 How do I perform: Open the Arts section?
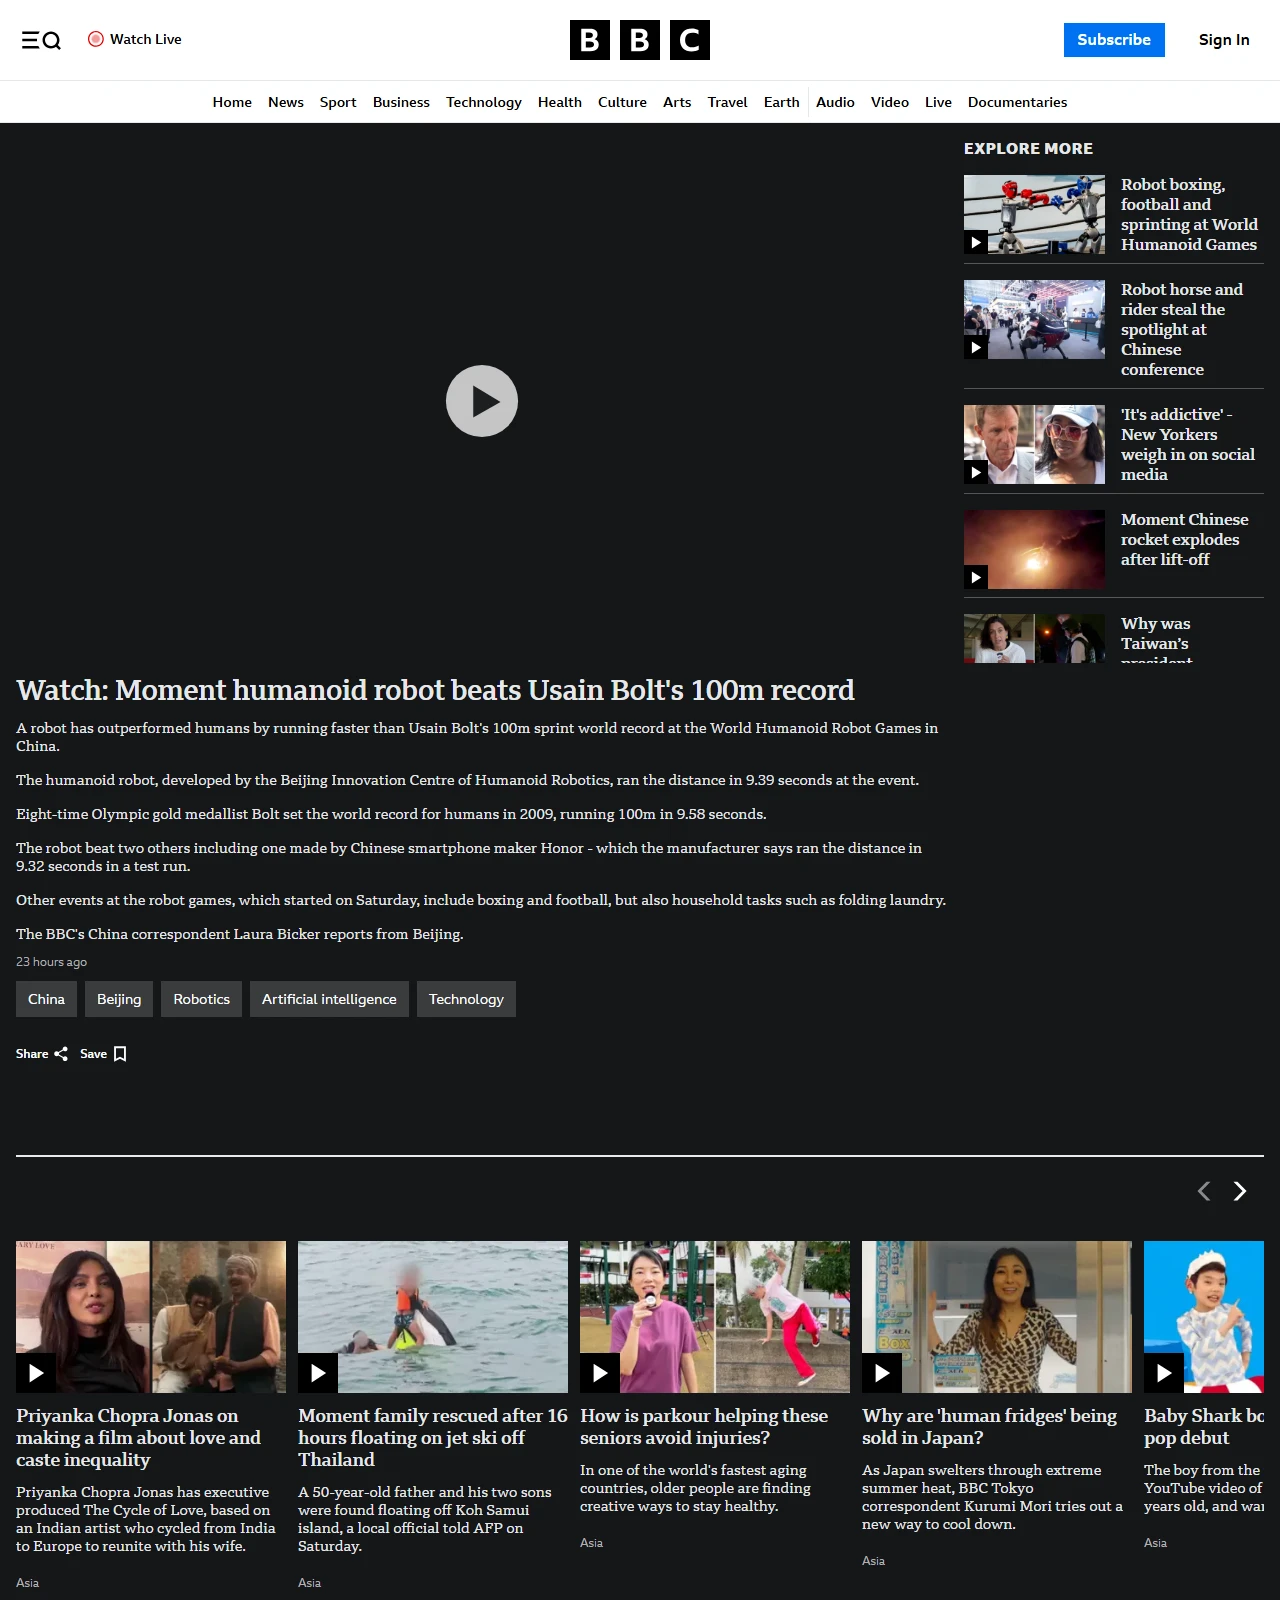pos(677,102)
